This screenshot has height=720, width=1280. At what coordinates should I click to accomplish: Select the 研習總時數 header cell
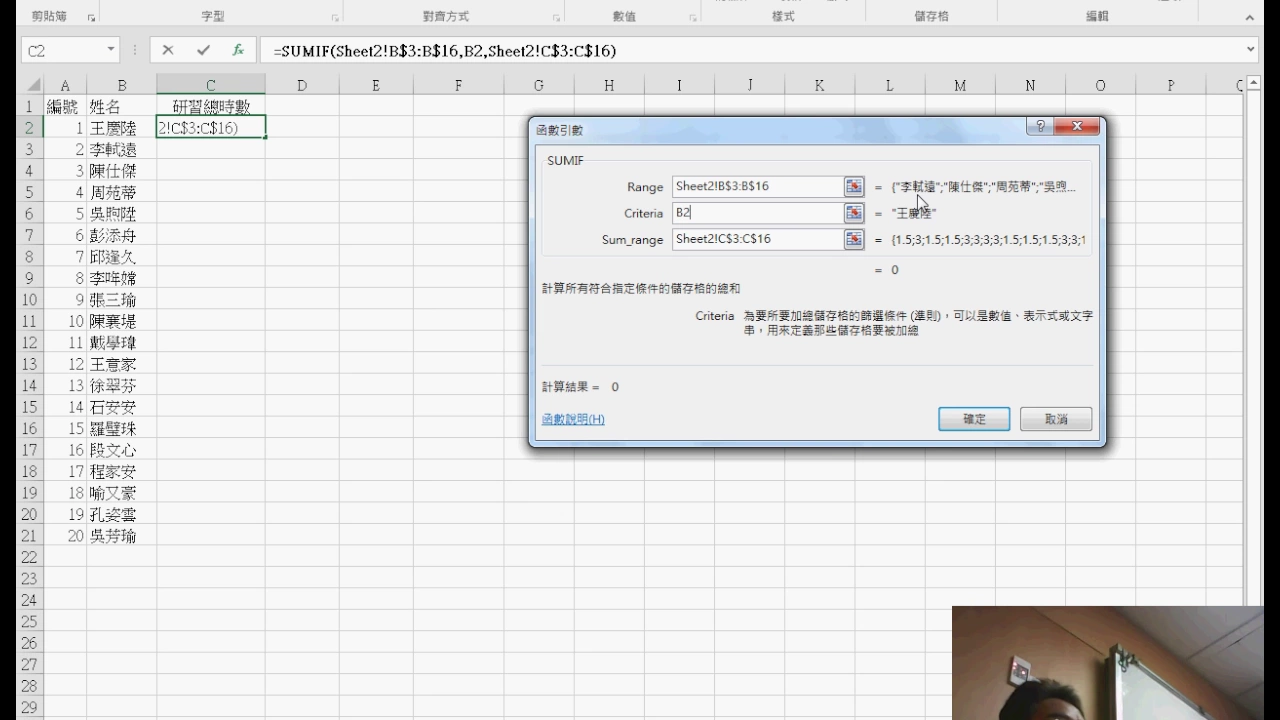coord(211,106)
